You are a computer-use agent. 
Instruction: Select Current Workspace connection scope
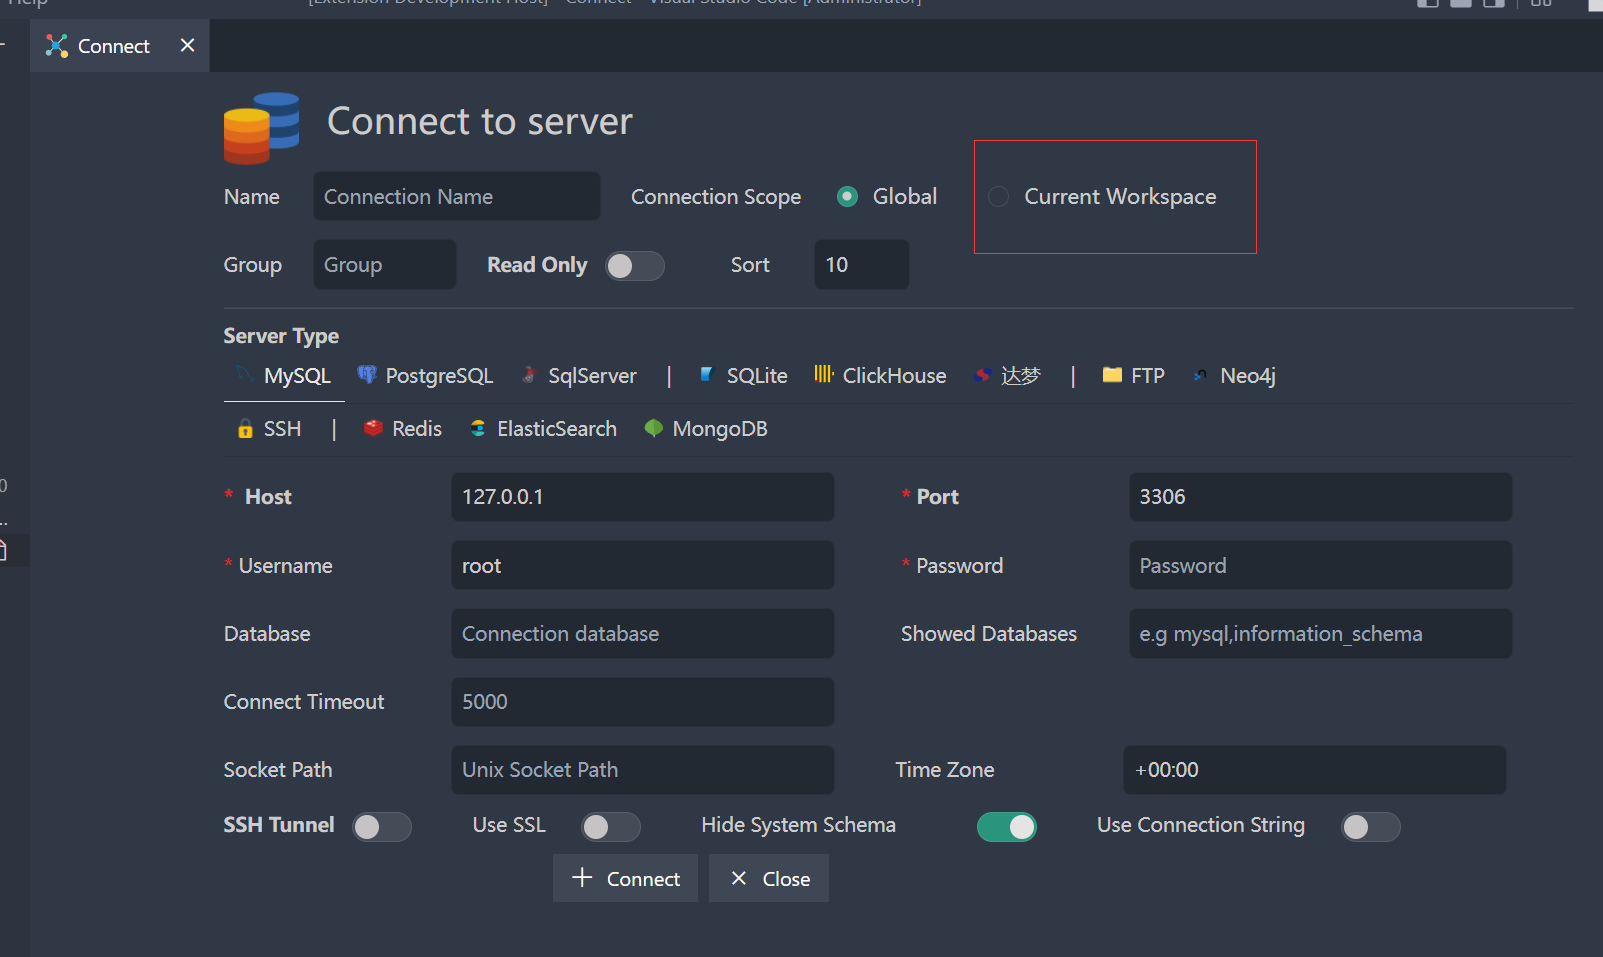pyautogui.click(x=998, y=197)
